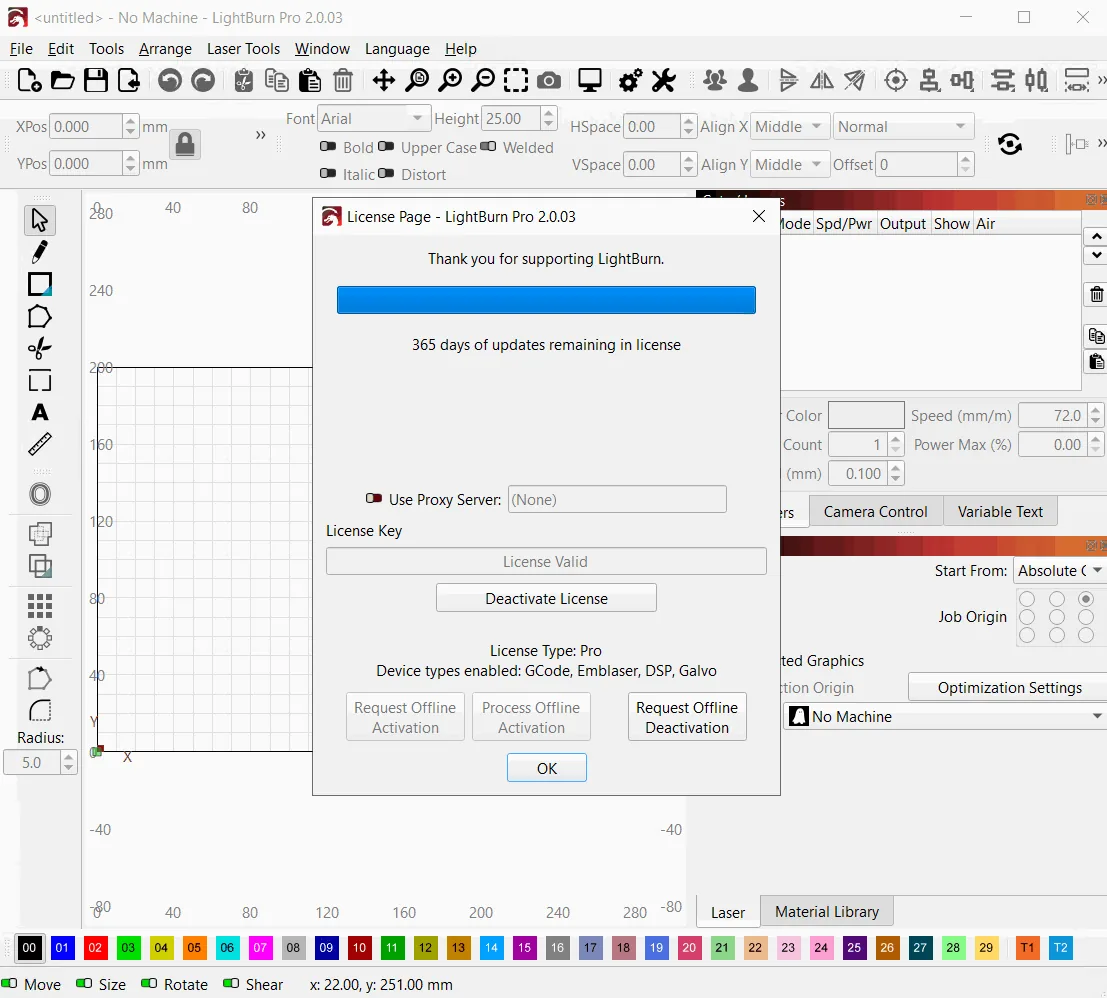The width and height of the screenshot is (1107, 998).
Task: Toggle the Welded text switch
Action: point(488,146)
